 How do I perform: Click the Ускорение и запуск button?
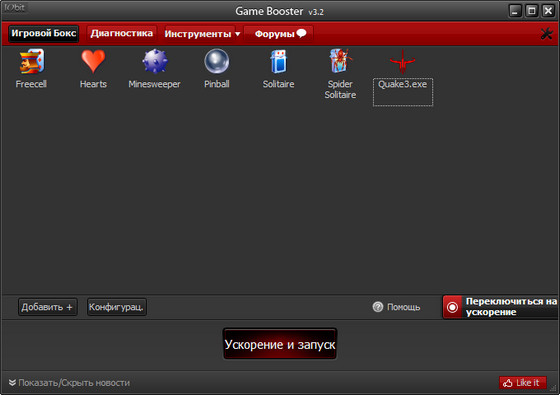point(280,344)
